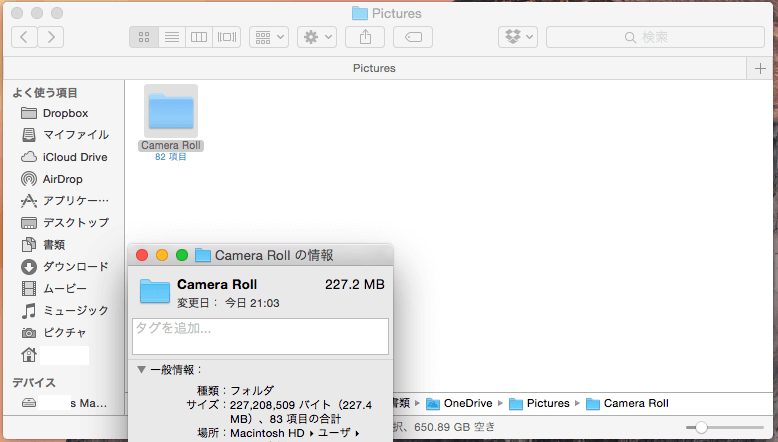This screenshot has height=442, width=778.
Task: Click the Edit Tags toolbar button
Action: click(413, 37)
